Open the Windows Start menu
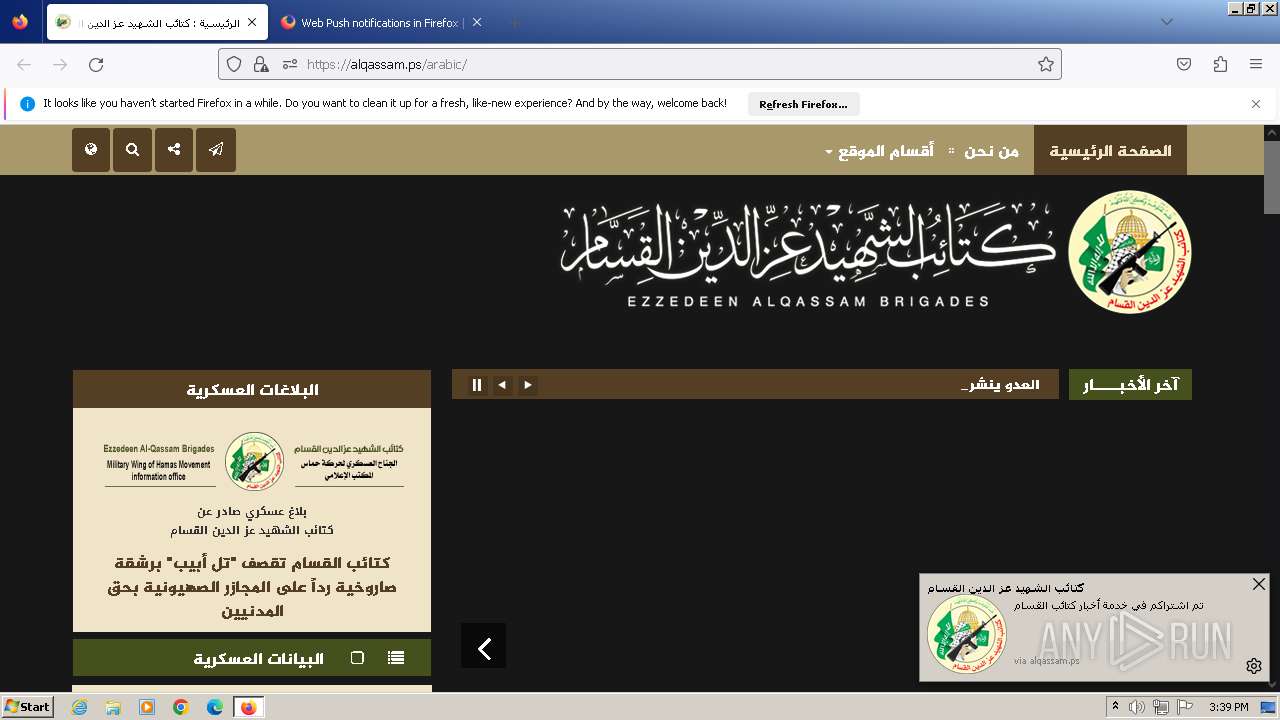This screenshot has width=1280, height=720. (x=28, y=707)
